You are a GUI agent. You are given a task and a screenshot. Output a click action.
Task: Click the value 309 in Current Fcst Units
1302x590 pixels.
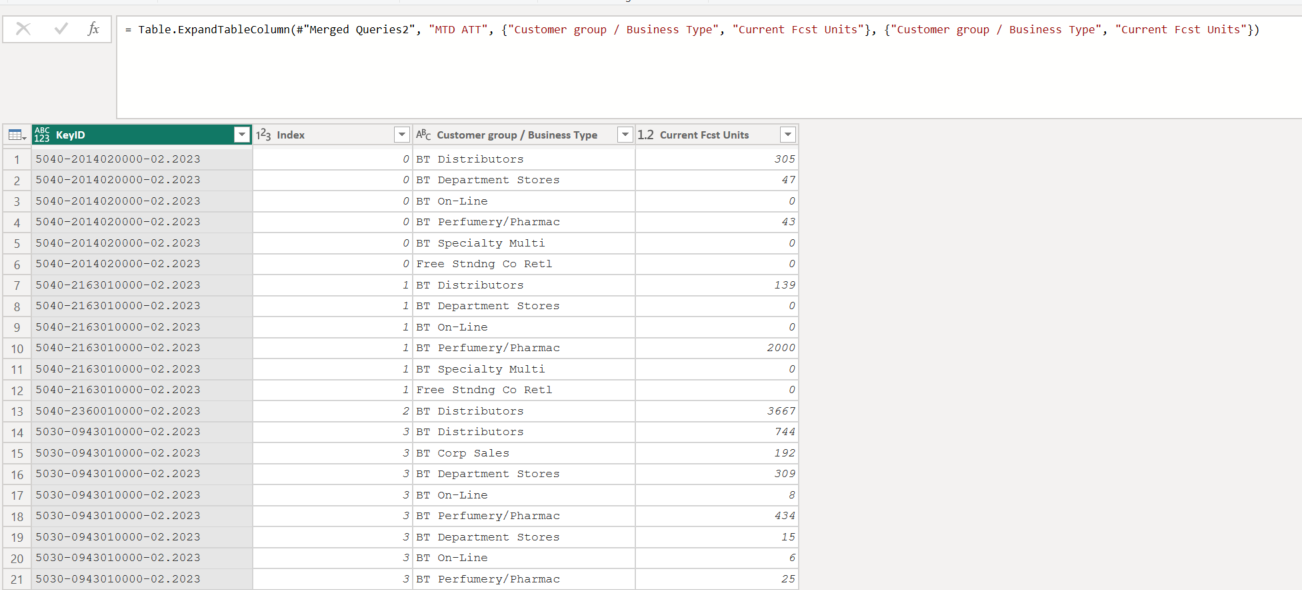click(x=784, y=474)
